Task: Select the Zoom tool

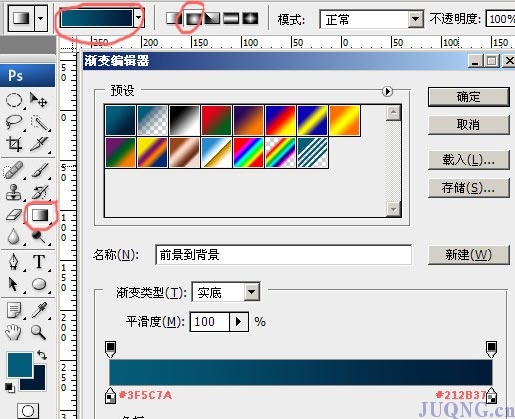Action: [38, 332]
